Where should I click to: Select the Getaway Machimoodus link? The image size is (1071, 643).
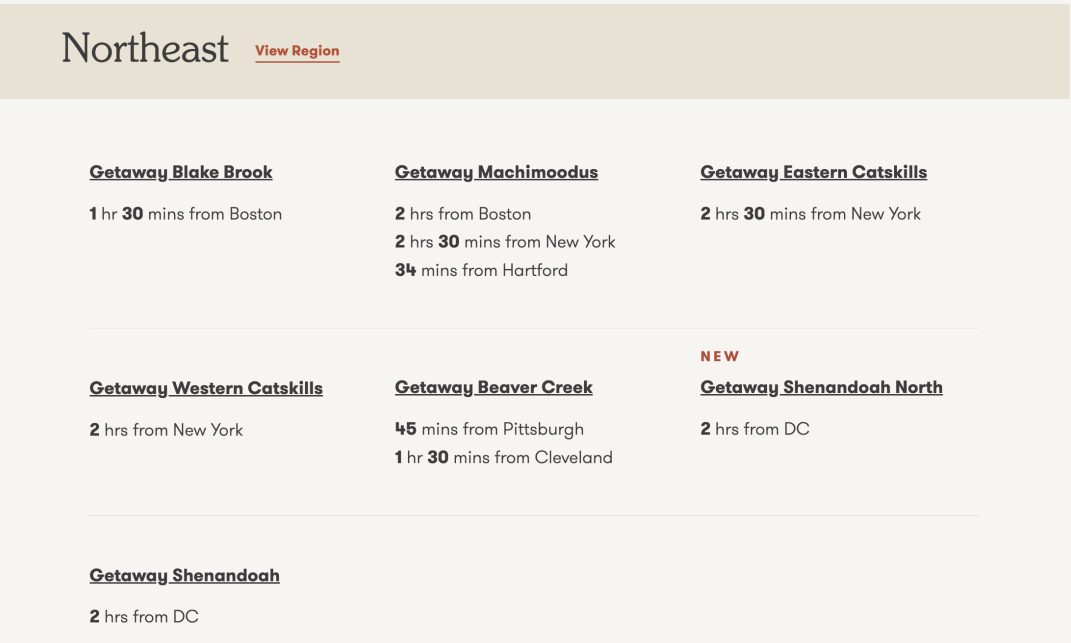(497, 172)
